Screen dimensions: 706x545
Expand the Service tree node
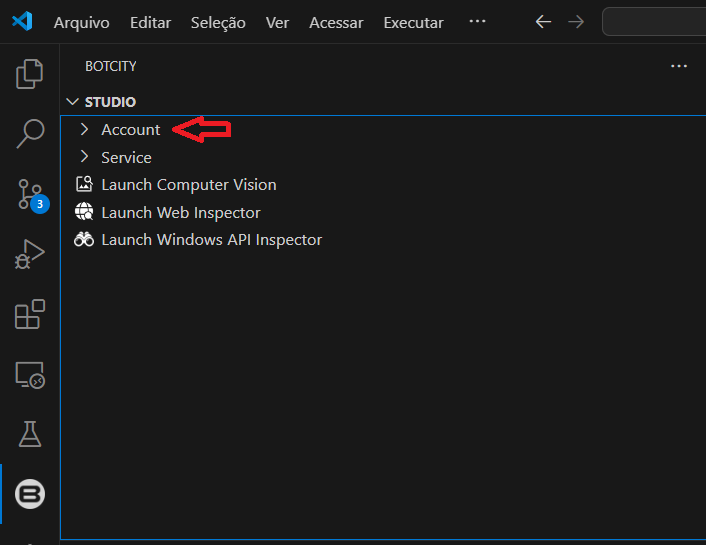coord(126,158)
